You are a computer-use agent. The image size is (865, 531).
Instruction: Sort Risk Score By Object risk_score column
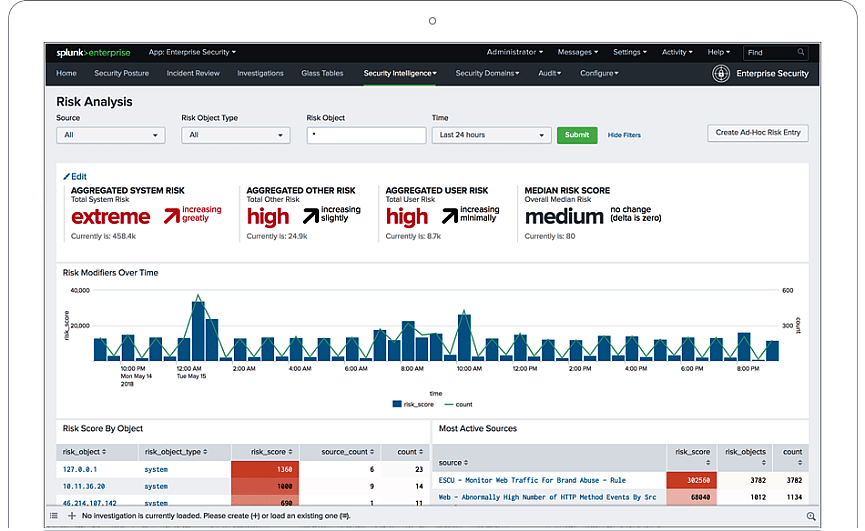(x=271, y=452)
